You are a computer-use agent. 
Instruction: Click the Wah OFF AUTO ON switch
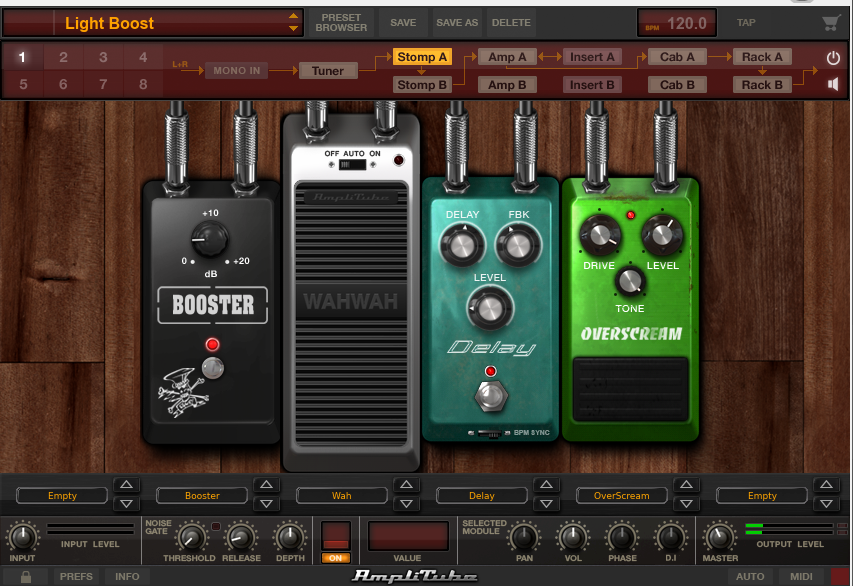(x=353, y=164)
